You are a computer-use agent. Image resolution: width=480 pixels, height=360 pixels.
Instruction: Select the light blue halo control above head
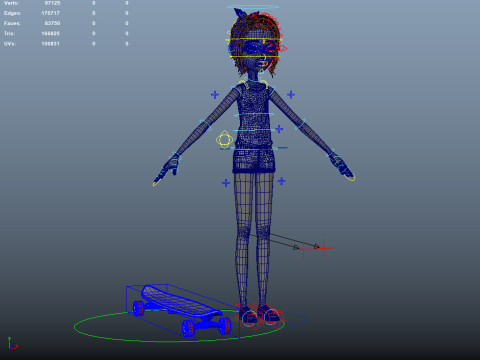click(x=253, y=7)
